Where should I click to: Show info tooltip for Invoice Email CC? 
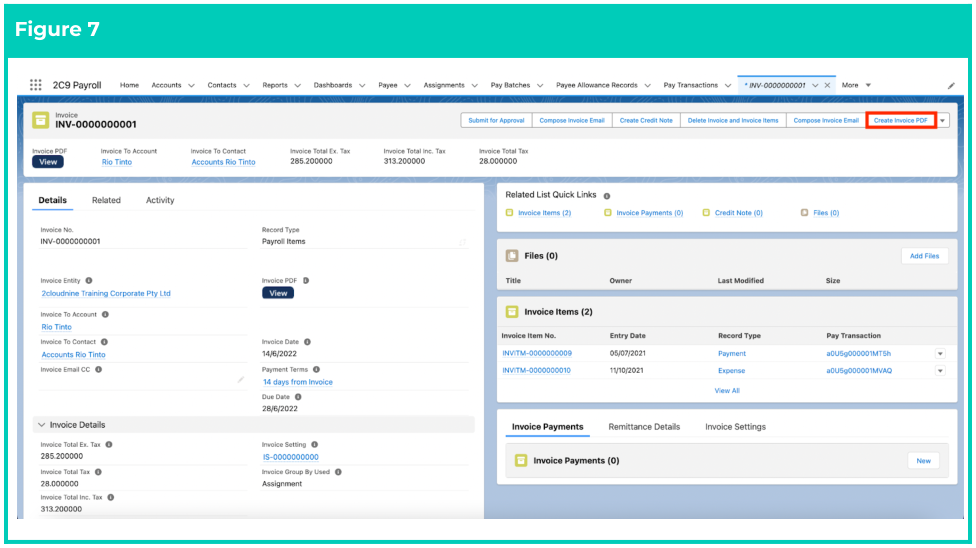98,369
